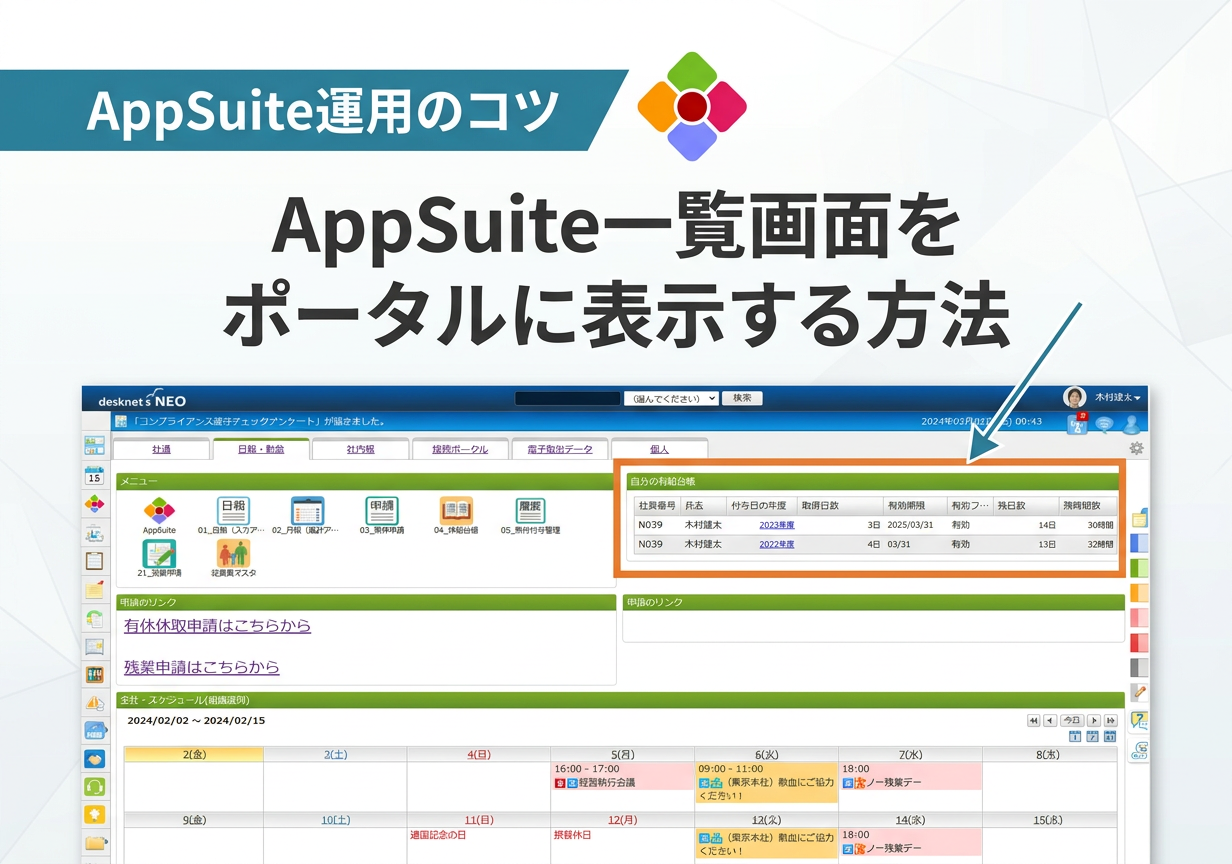Focus the dark search input field
1232x864 pixels.
tap(568, 398)
